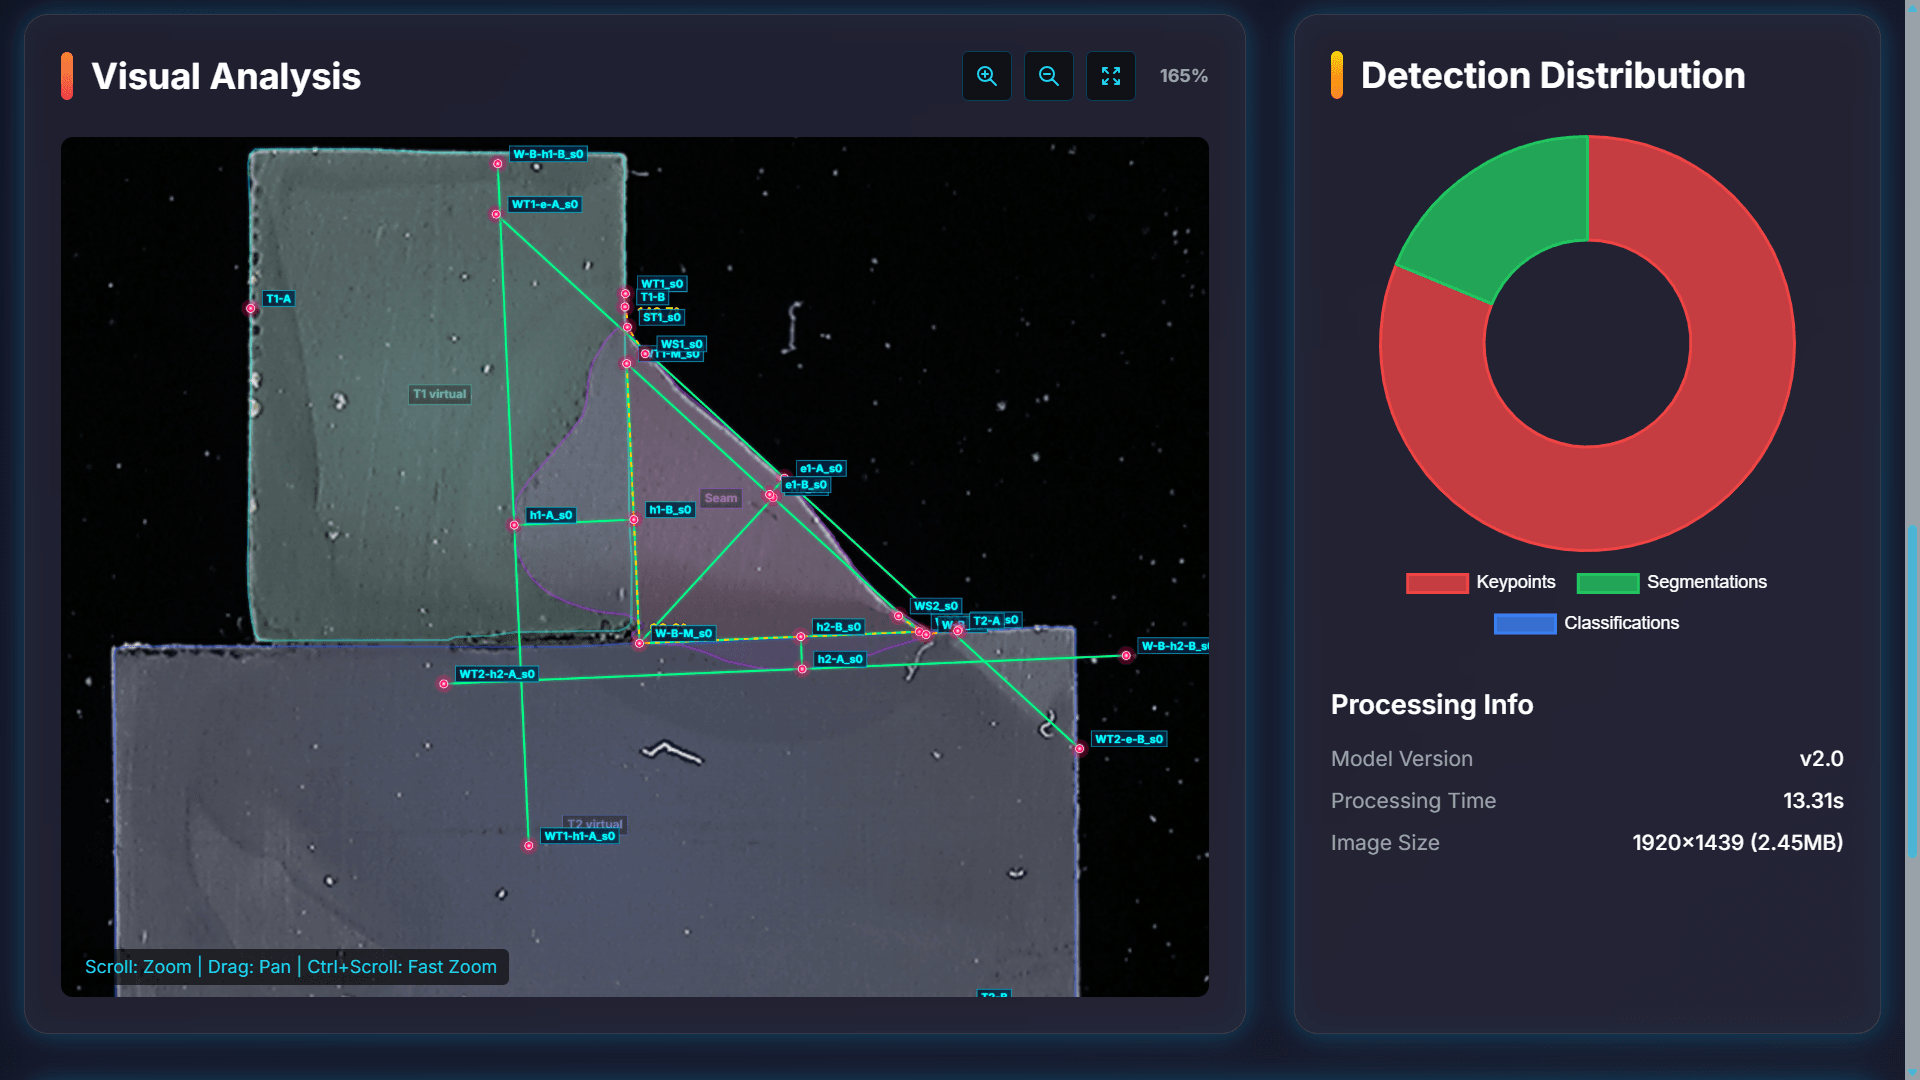Toggle Classifications in the chart legend

[x=1620, y=623]
